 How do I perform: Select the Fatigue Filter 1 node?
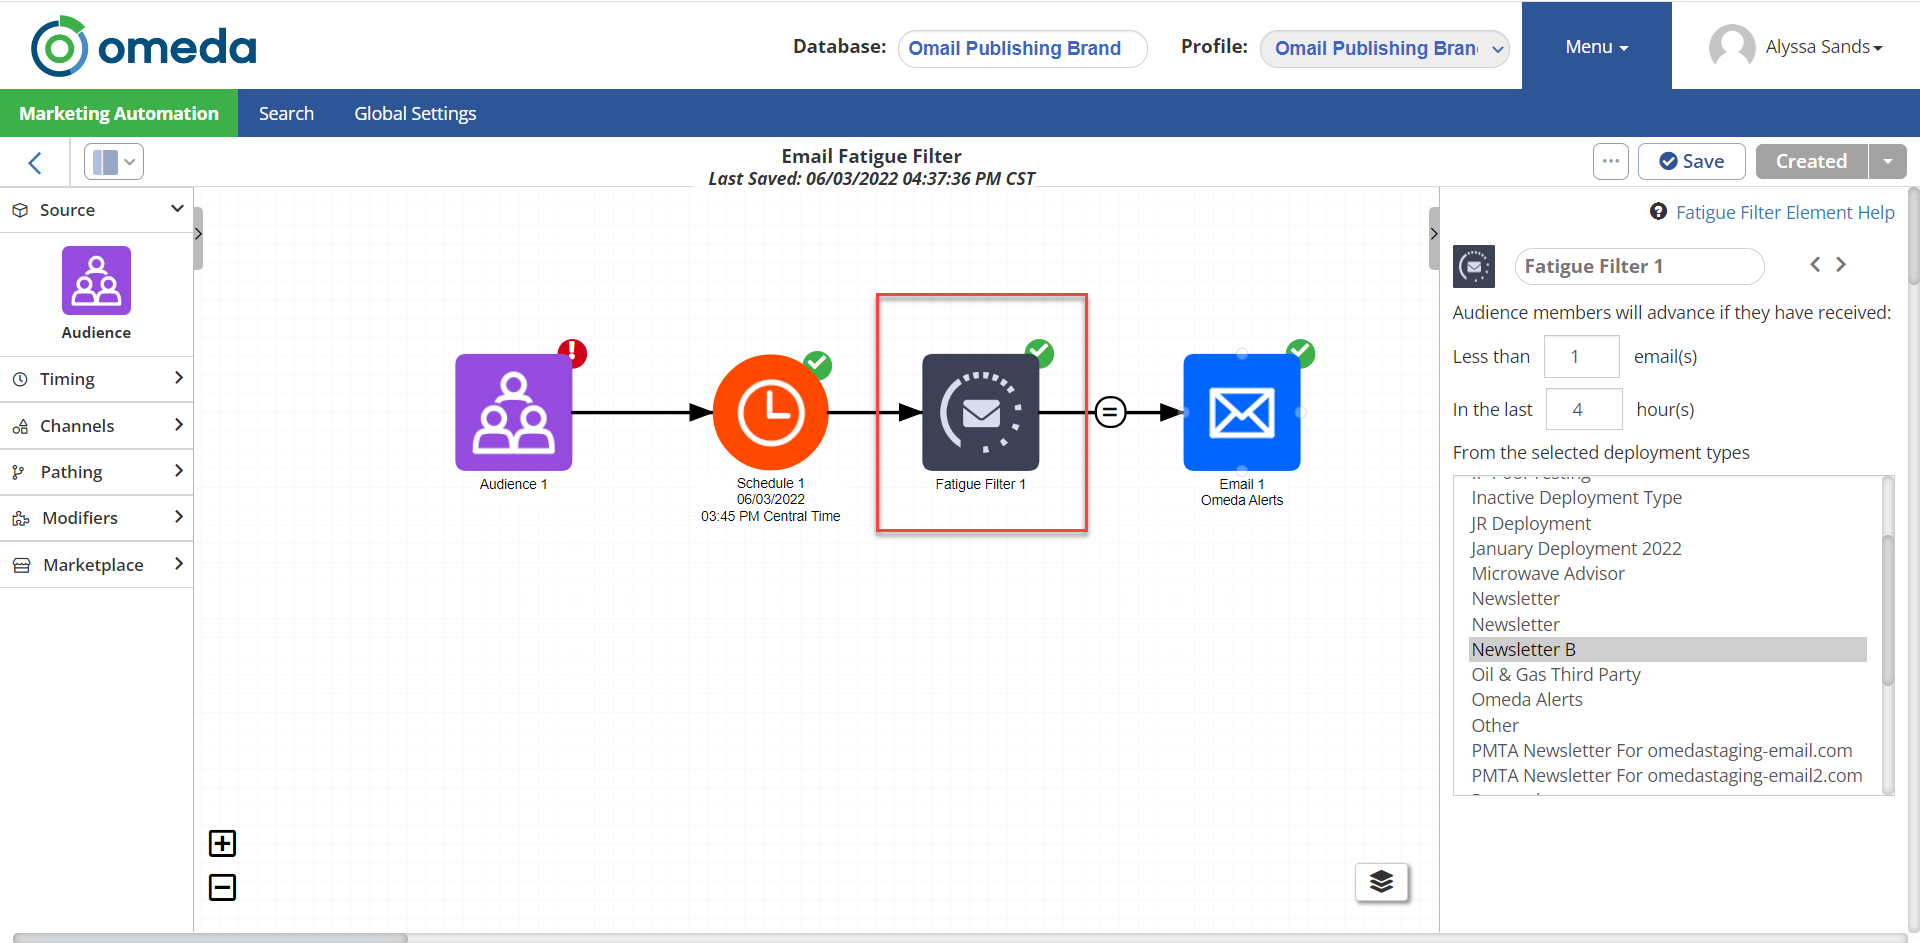pyautogui.click(x=980, y=412)
